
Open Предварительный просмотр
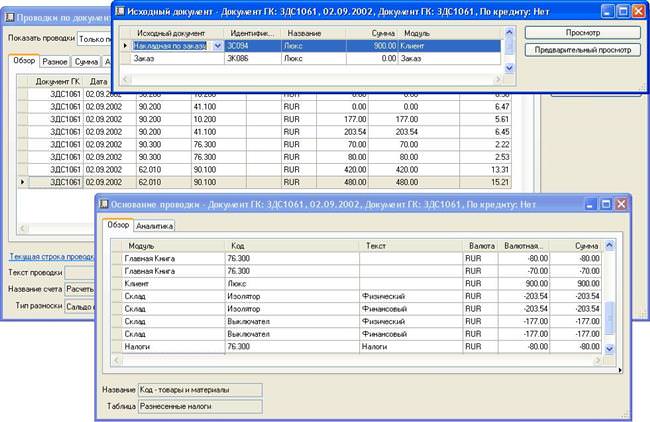(x=582, y=50)
